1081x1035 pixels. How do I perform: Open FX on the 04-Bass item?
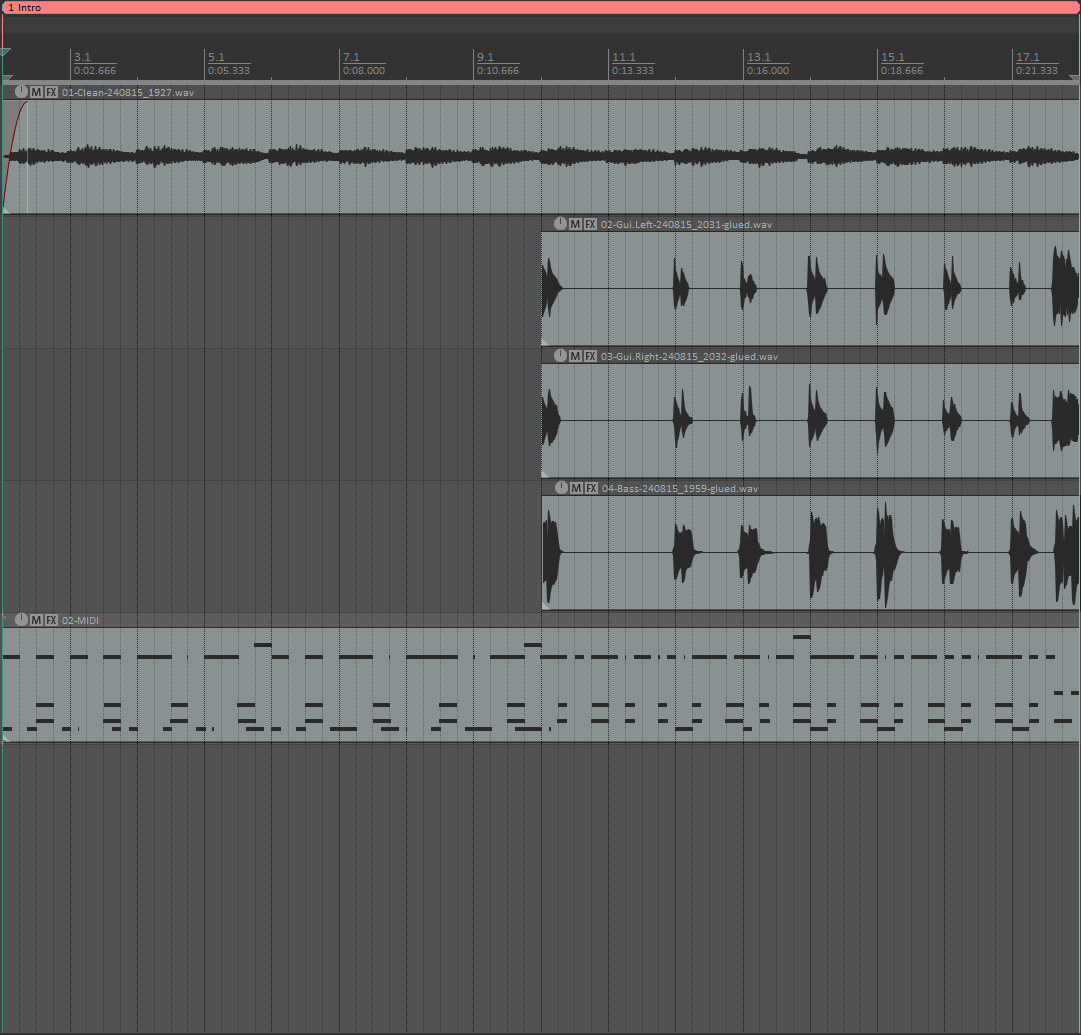point(590,488)
